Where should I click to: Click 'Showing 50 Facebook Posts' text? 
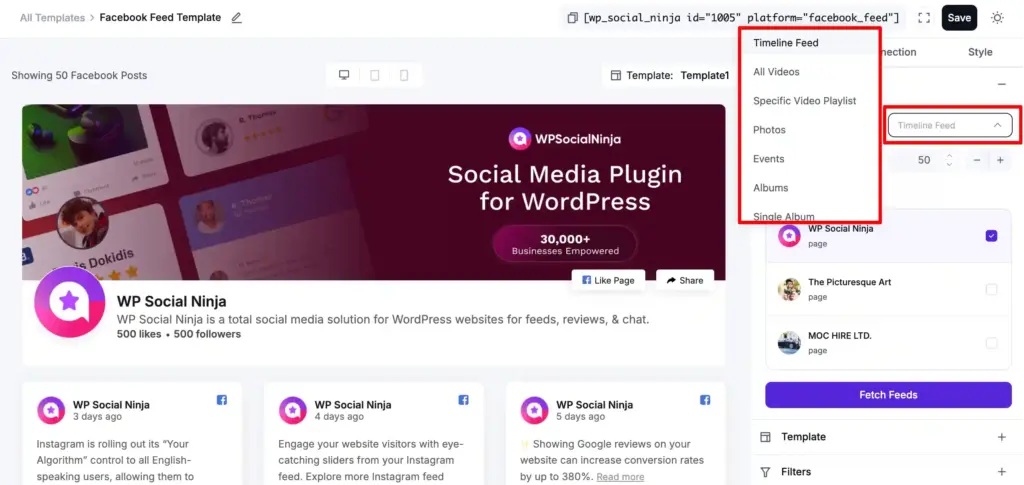79,75
